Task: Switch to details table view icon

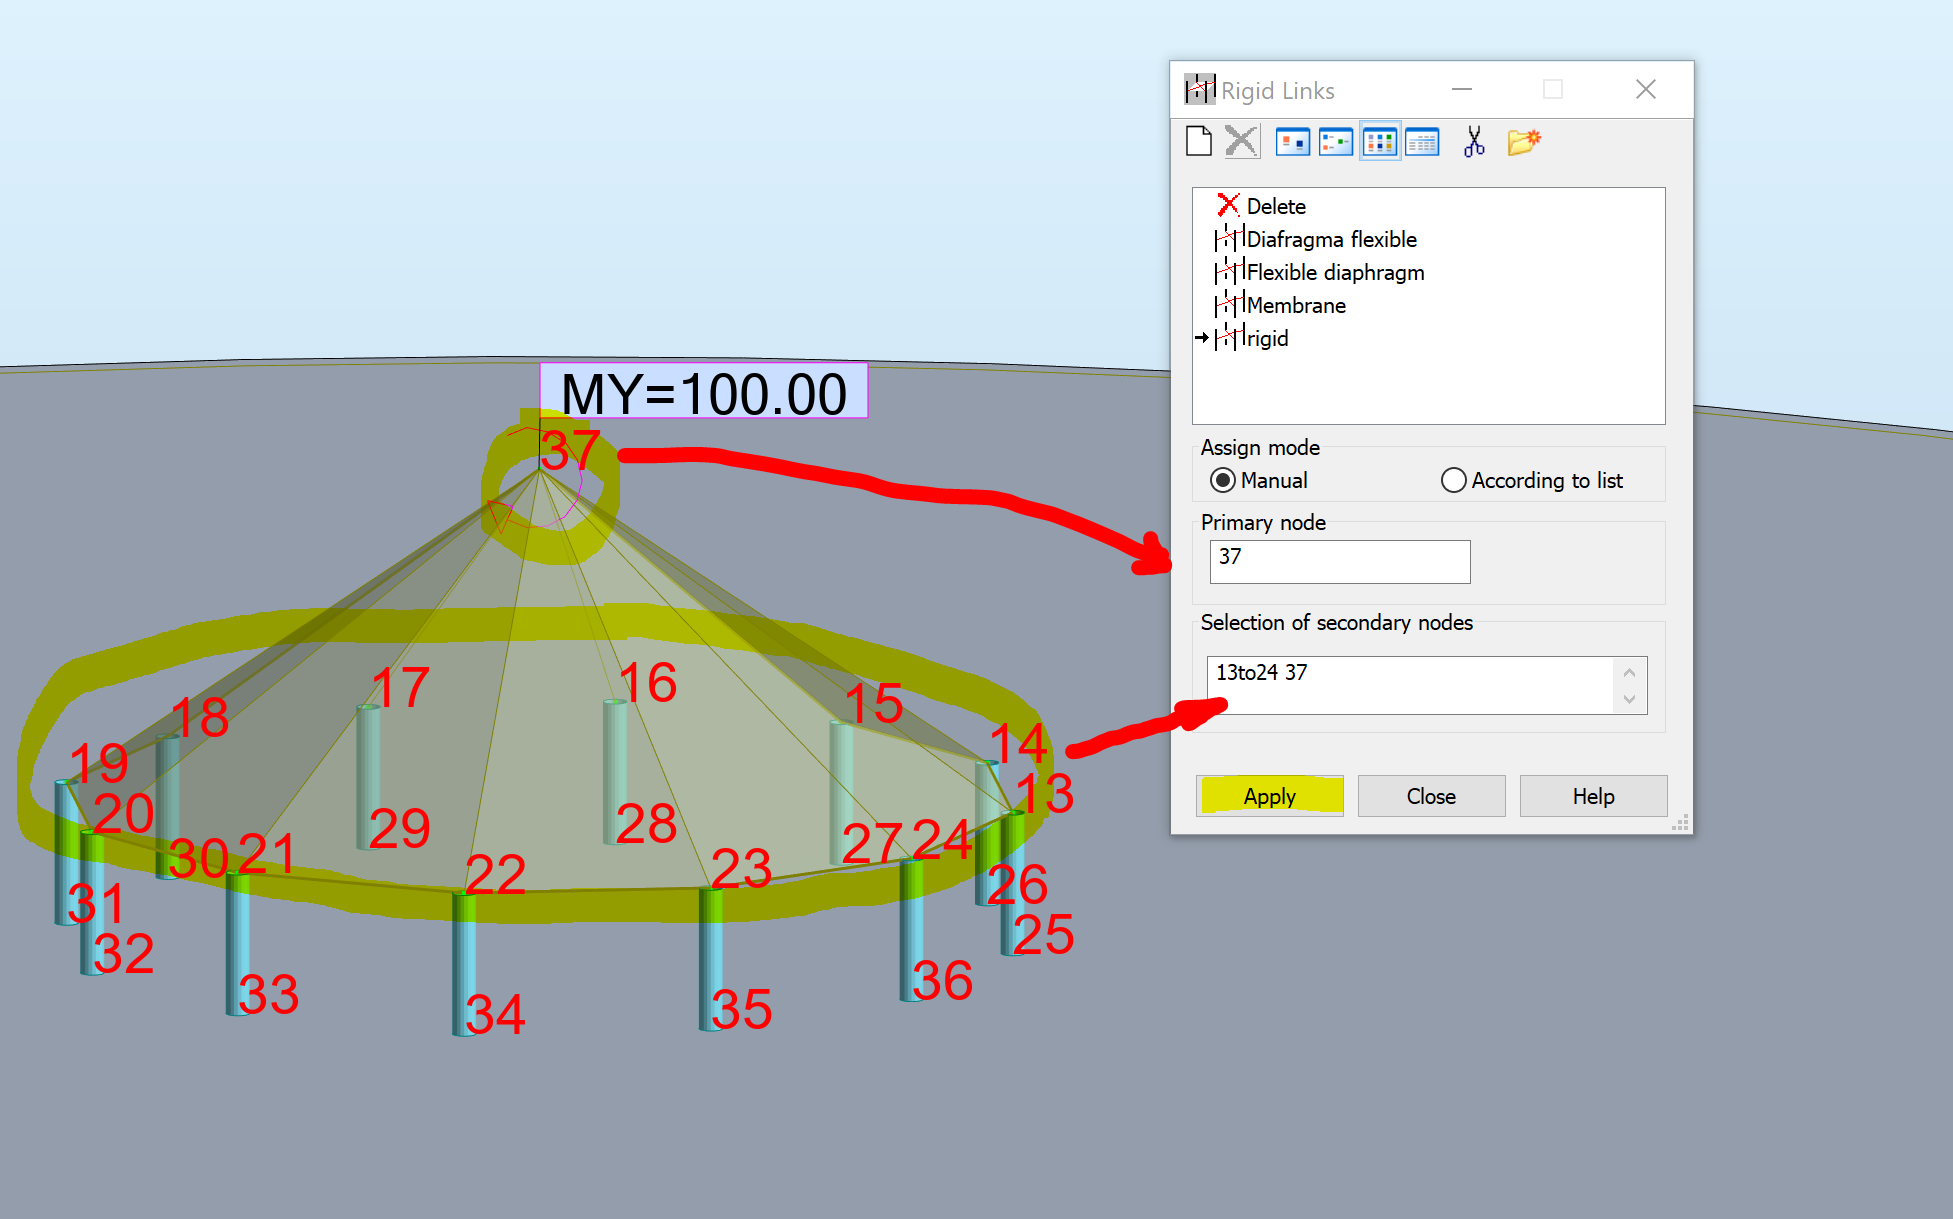Action: 1421,142
